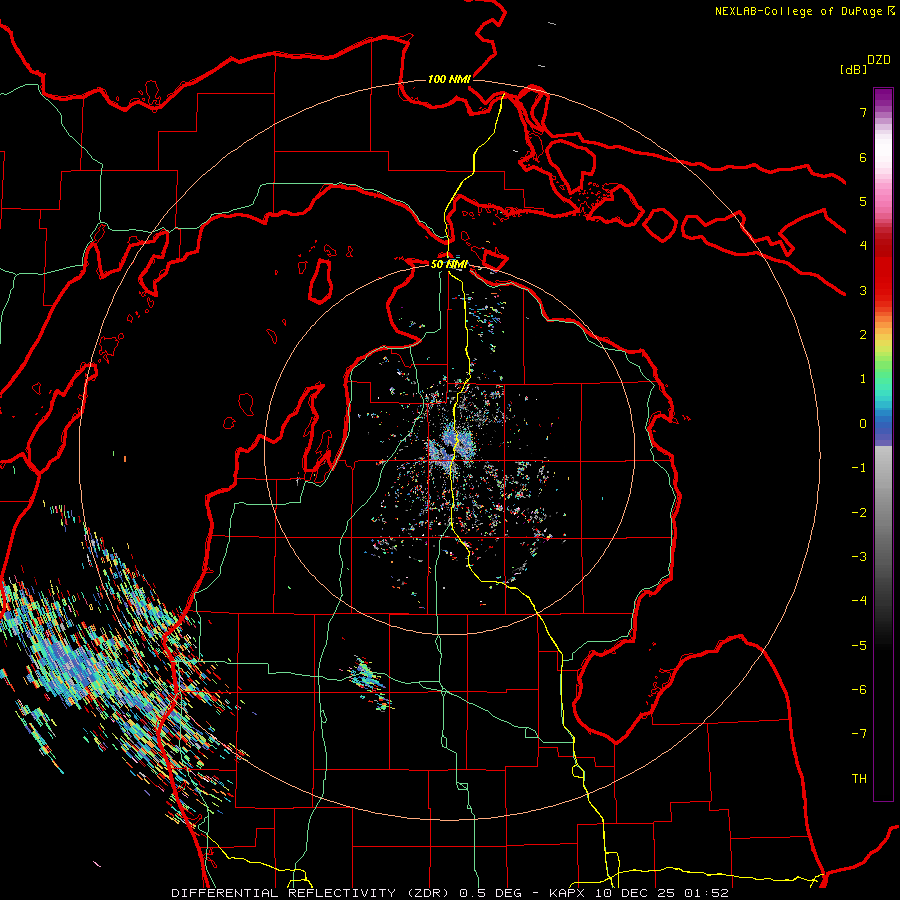This screenshot has width=900, height=900.
Task: Click the DZD legend title
Action: [879, 60]
